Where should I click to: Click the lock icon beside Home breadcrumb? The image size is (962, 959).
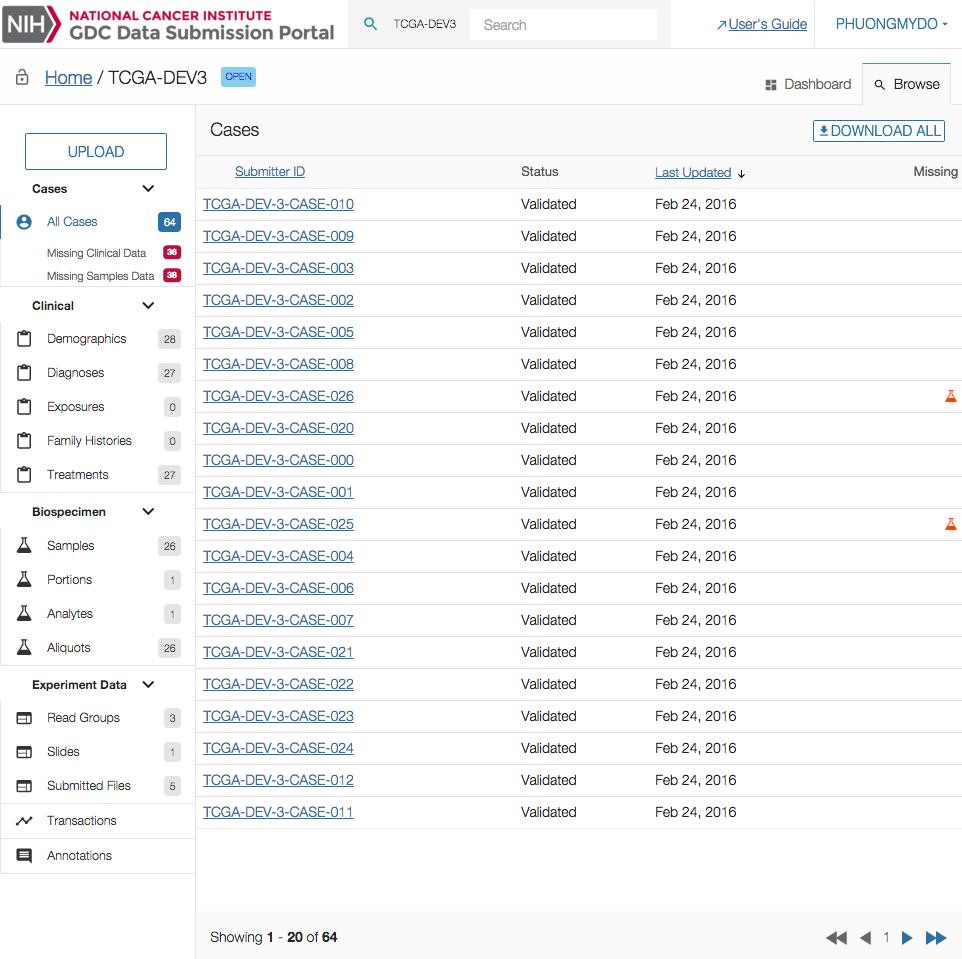(x=22, y=78)
